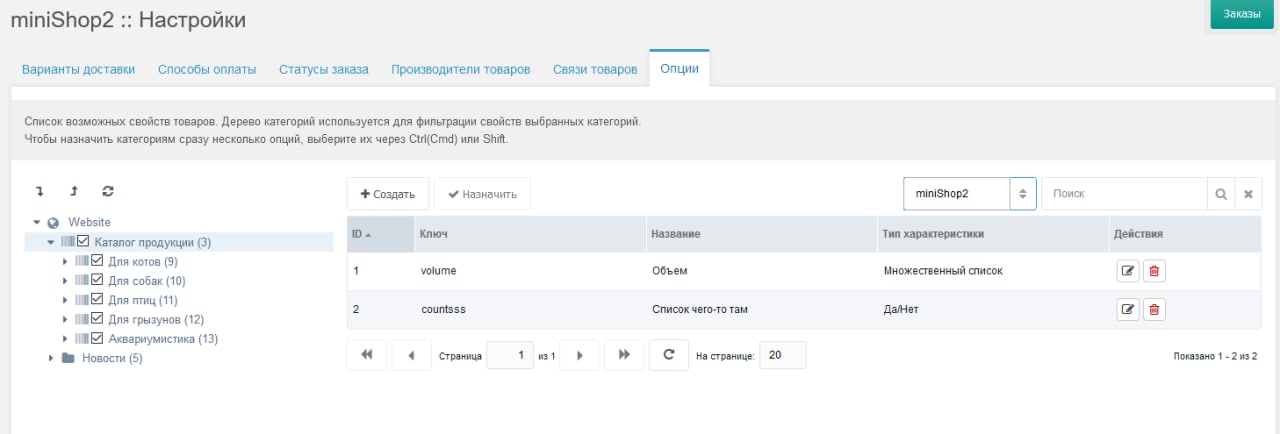Screen dimensions: 1280x434
Task: Click the Website globe icon
Action: (53, 223)
